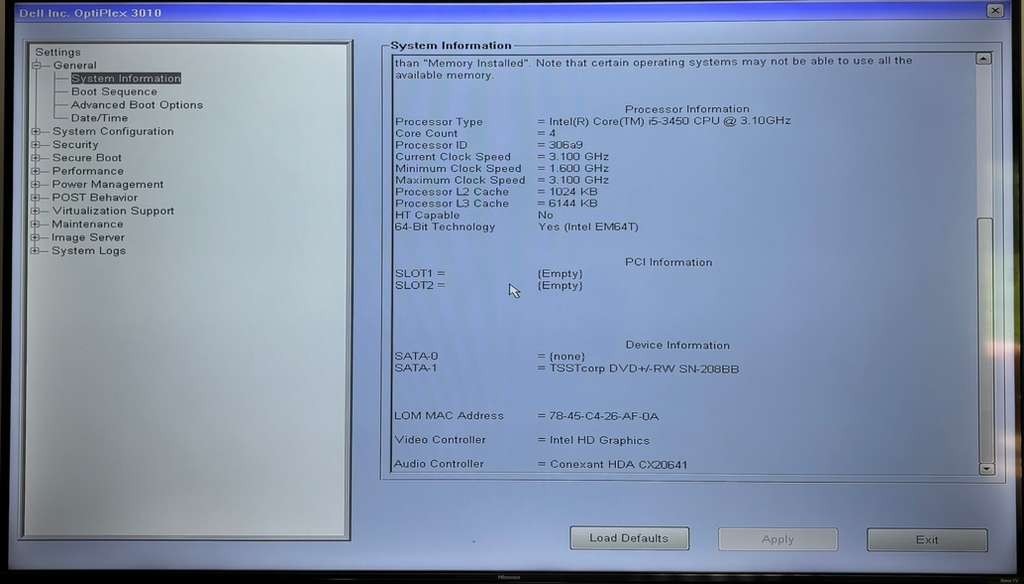Select Virtualization Support label
The image size is (1024, 584).
point(114,211)
